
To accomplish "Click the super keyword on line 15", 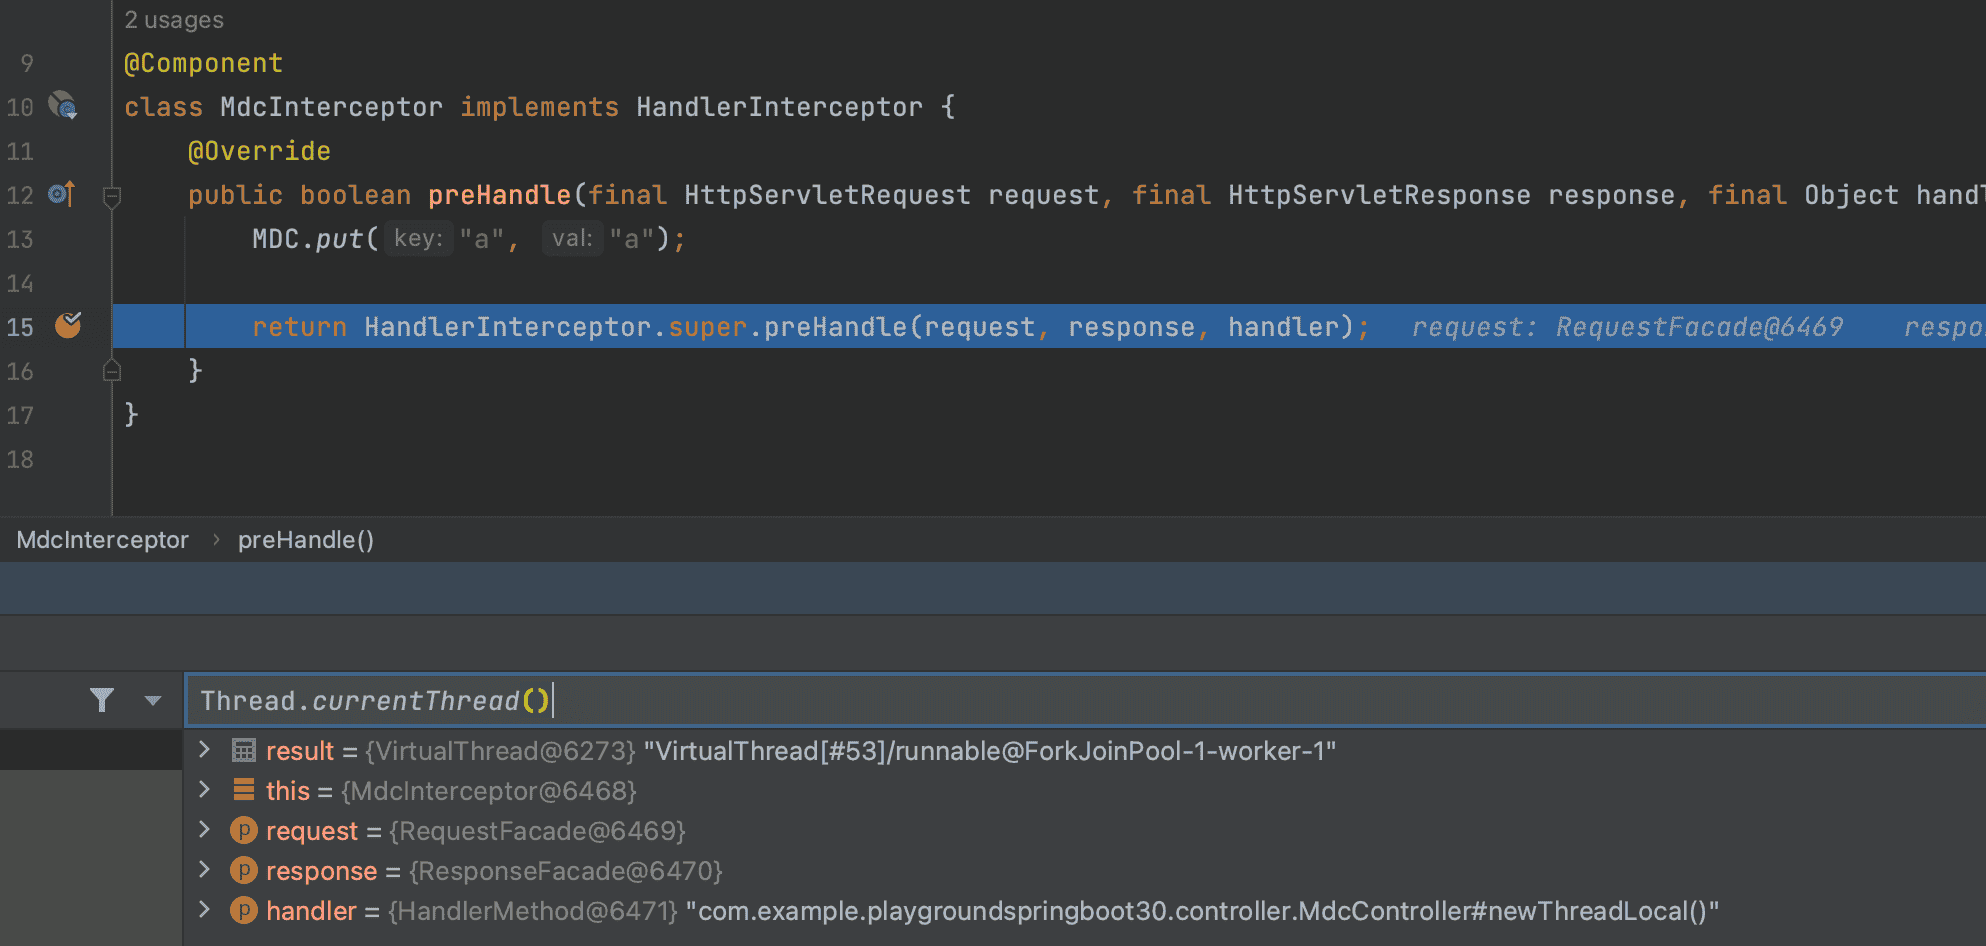I will click(x=708, y=327).
